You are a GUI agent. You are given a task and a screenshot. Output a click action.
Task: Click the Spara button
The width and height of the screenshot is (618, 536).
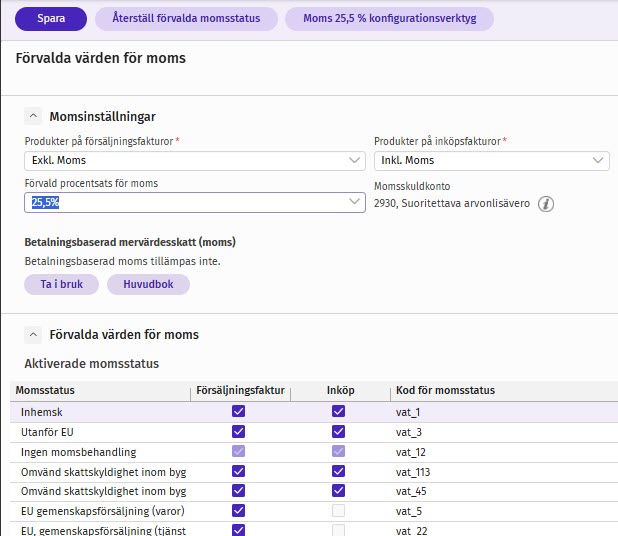[51, 19]
